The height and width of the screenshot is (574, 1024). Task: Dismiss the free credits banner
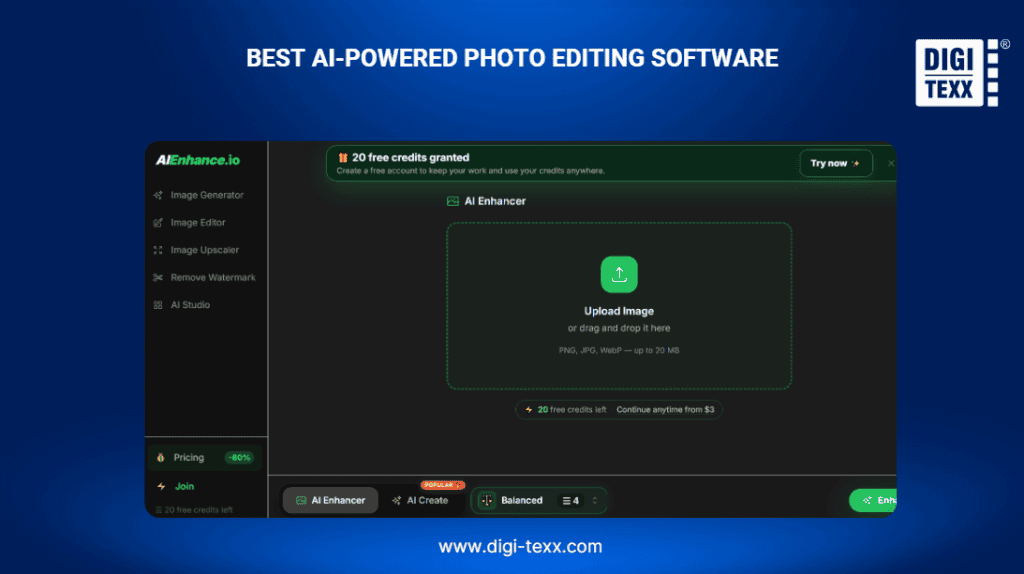[x=891, y=163]
